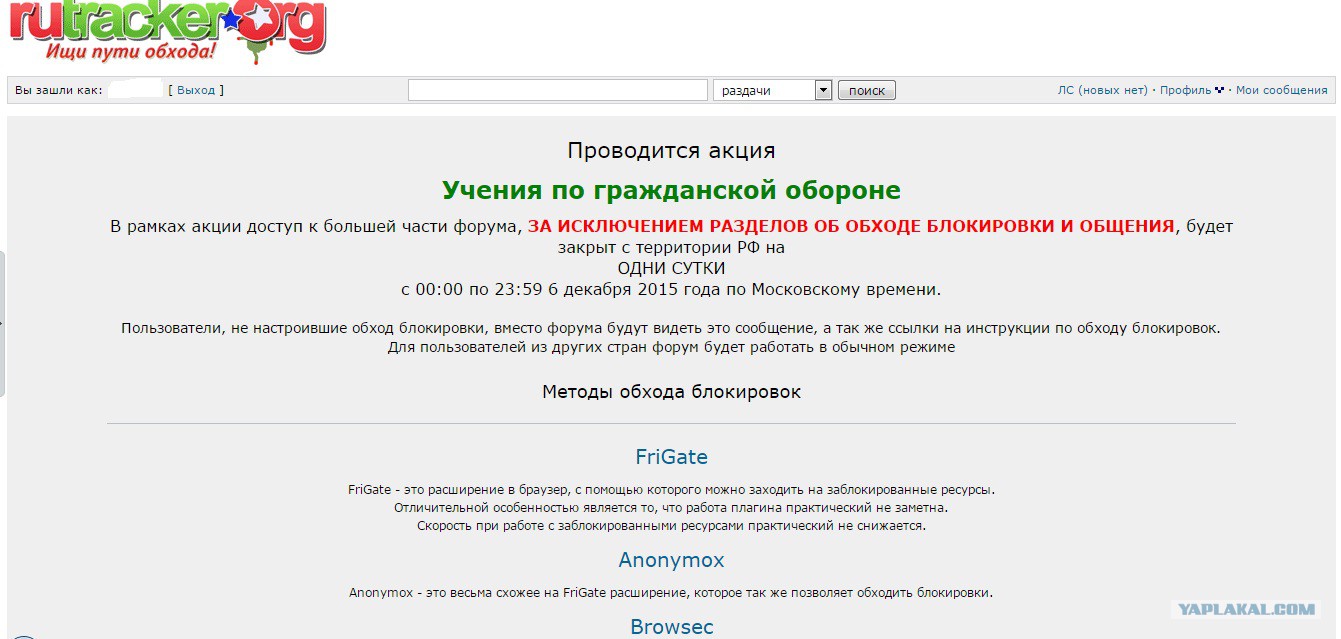Open the раздачи search scope dropdown
Image resolution: width=1341 pixels, height=639 pixels.
[x=773, y=90]
